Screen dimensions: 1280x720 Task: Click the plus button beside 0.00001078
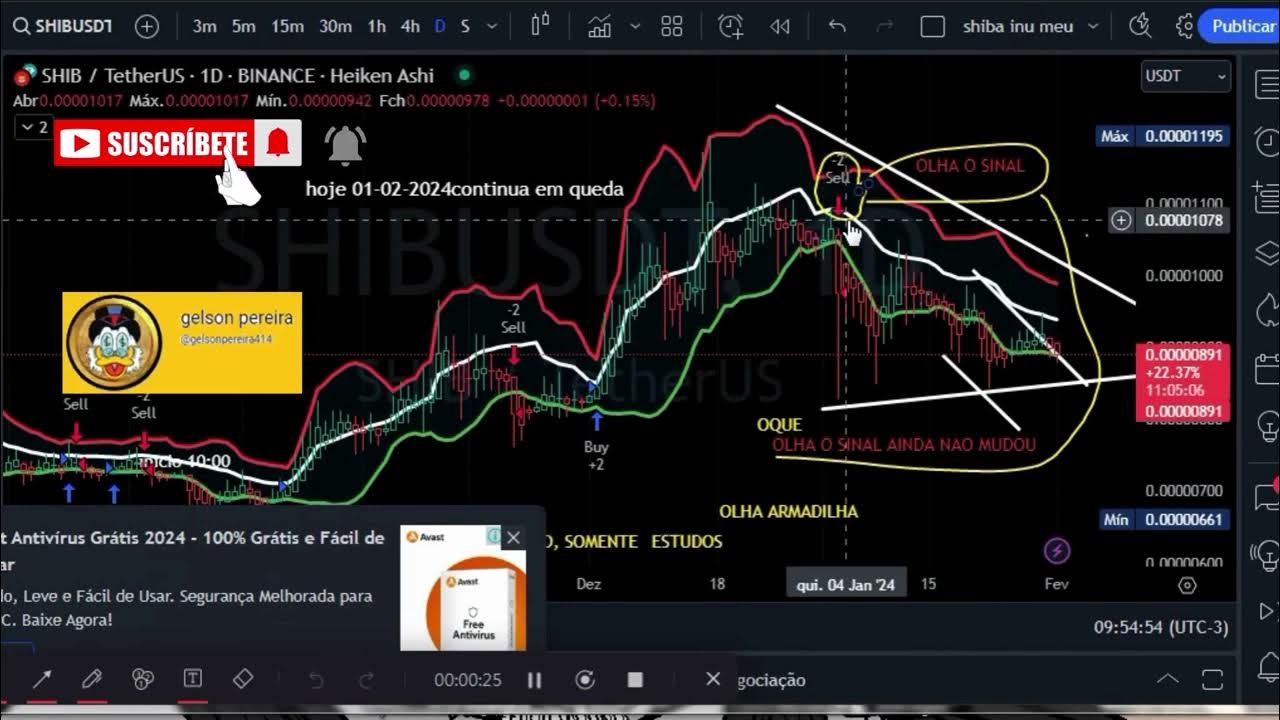[x=1121, y=220]
